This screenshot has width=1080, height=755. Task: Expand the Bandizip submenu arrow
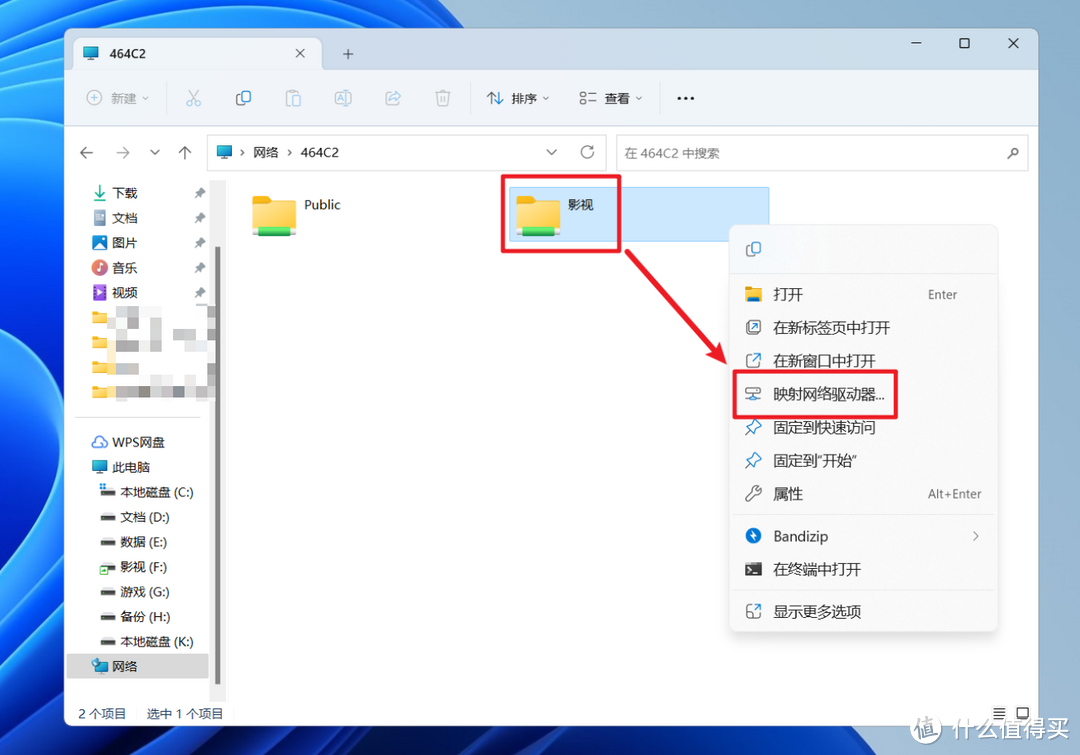[975, 536]
